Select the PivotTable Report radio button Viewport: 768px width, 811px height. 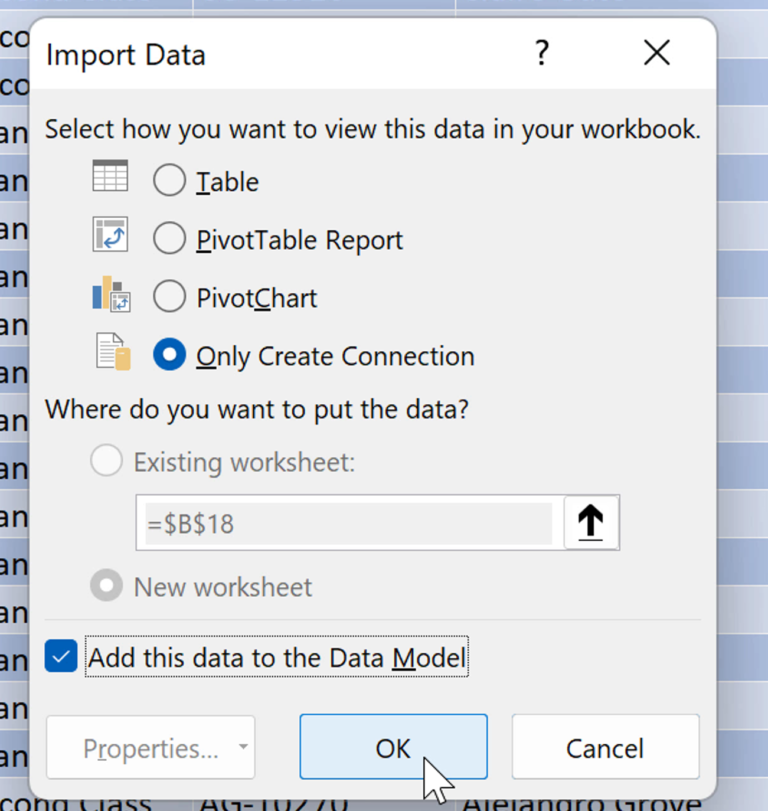[170, 239]
